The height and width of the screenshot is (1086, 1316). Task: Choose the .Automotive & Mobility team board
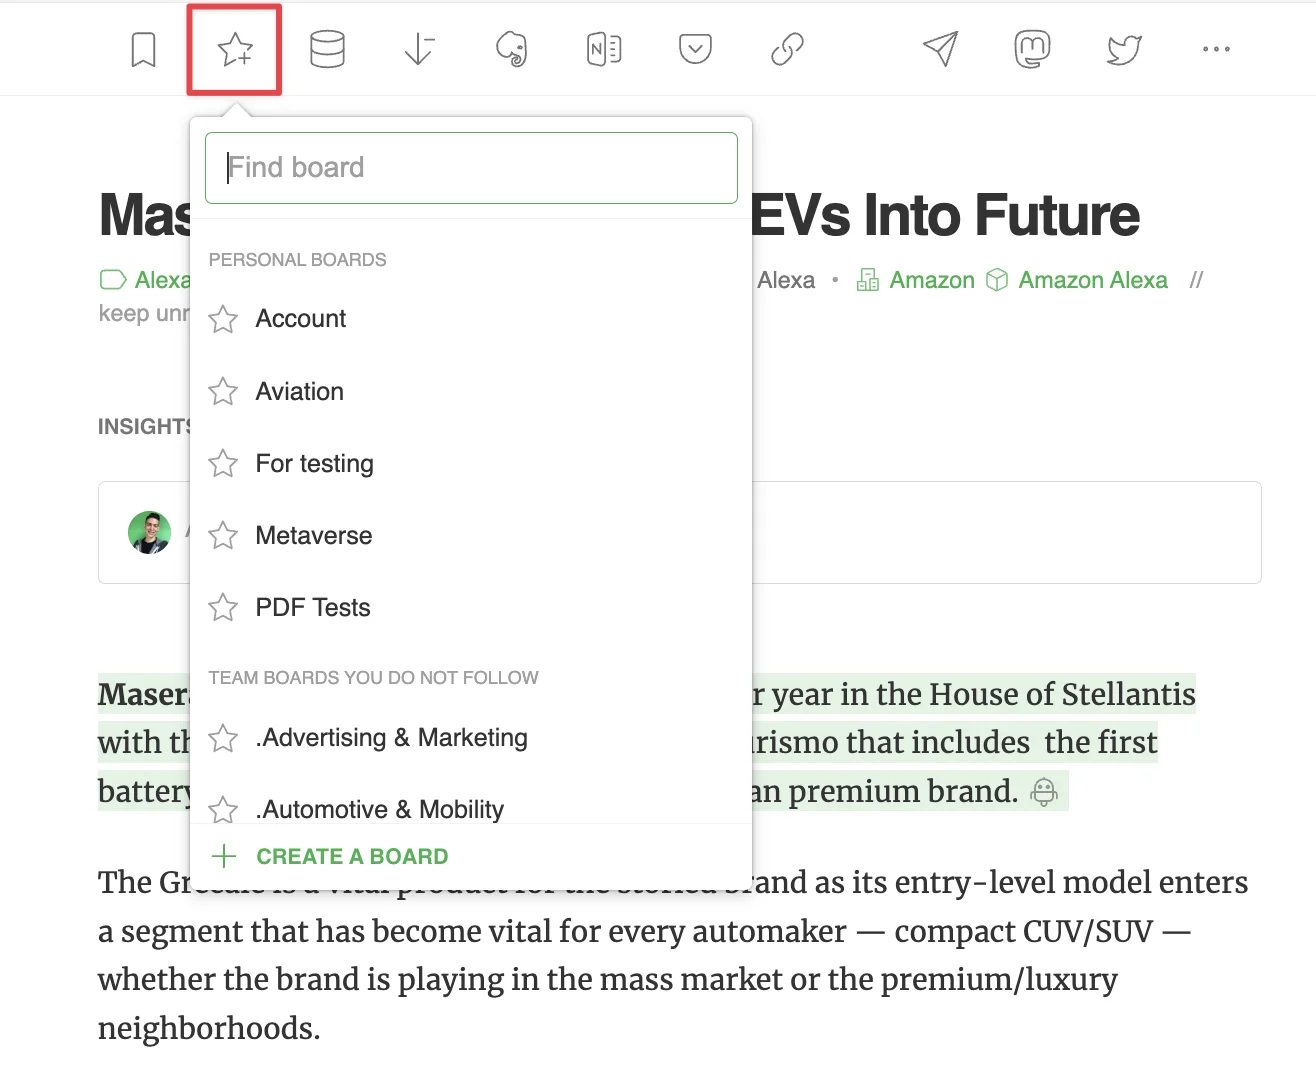point(470,809)
